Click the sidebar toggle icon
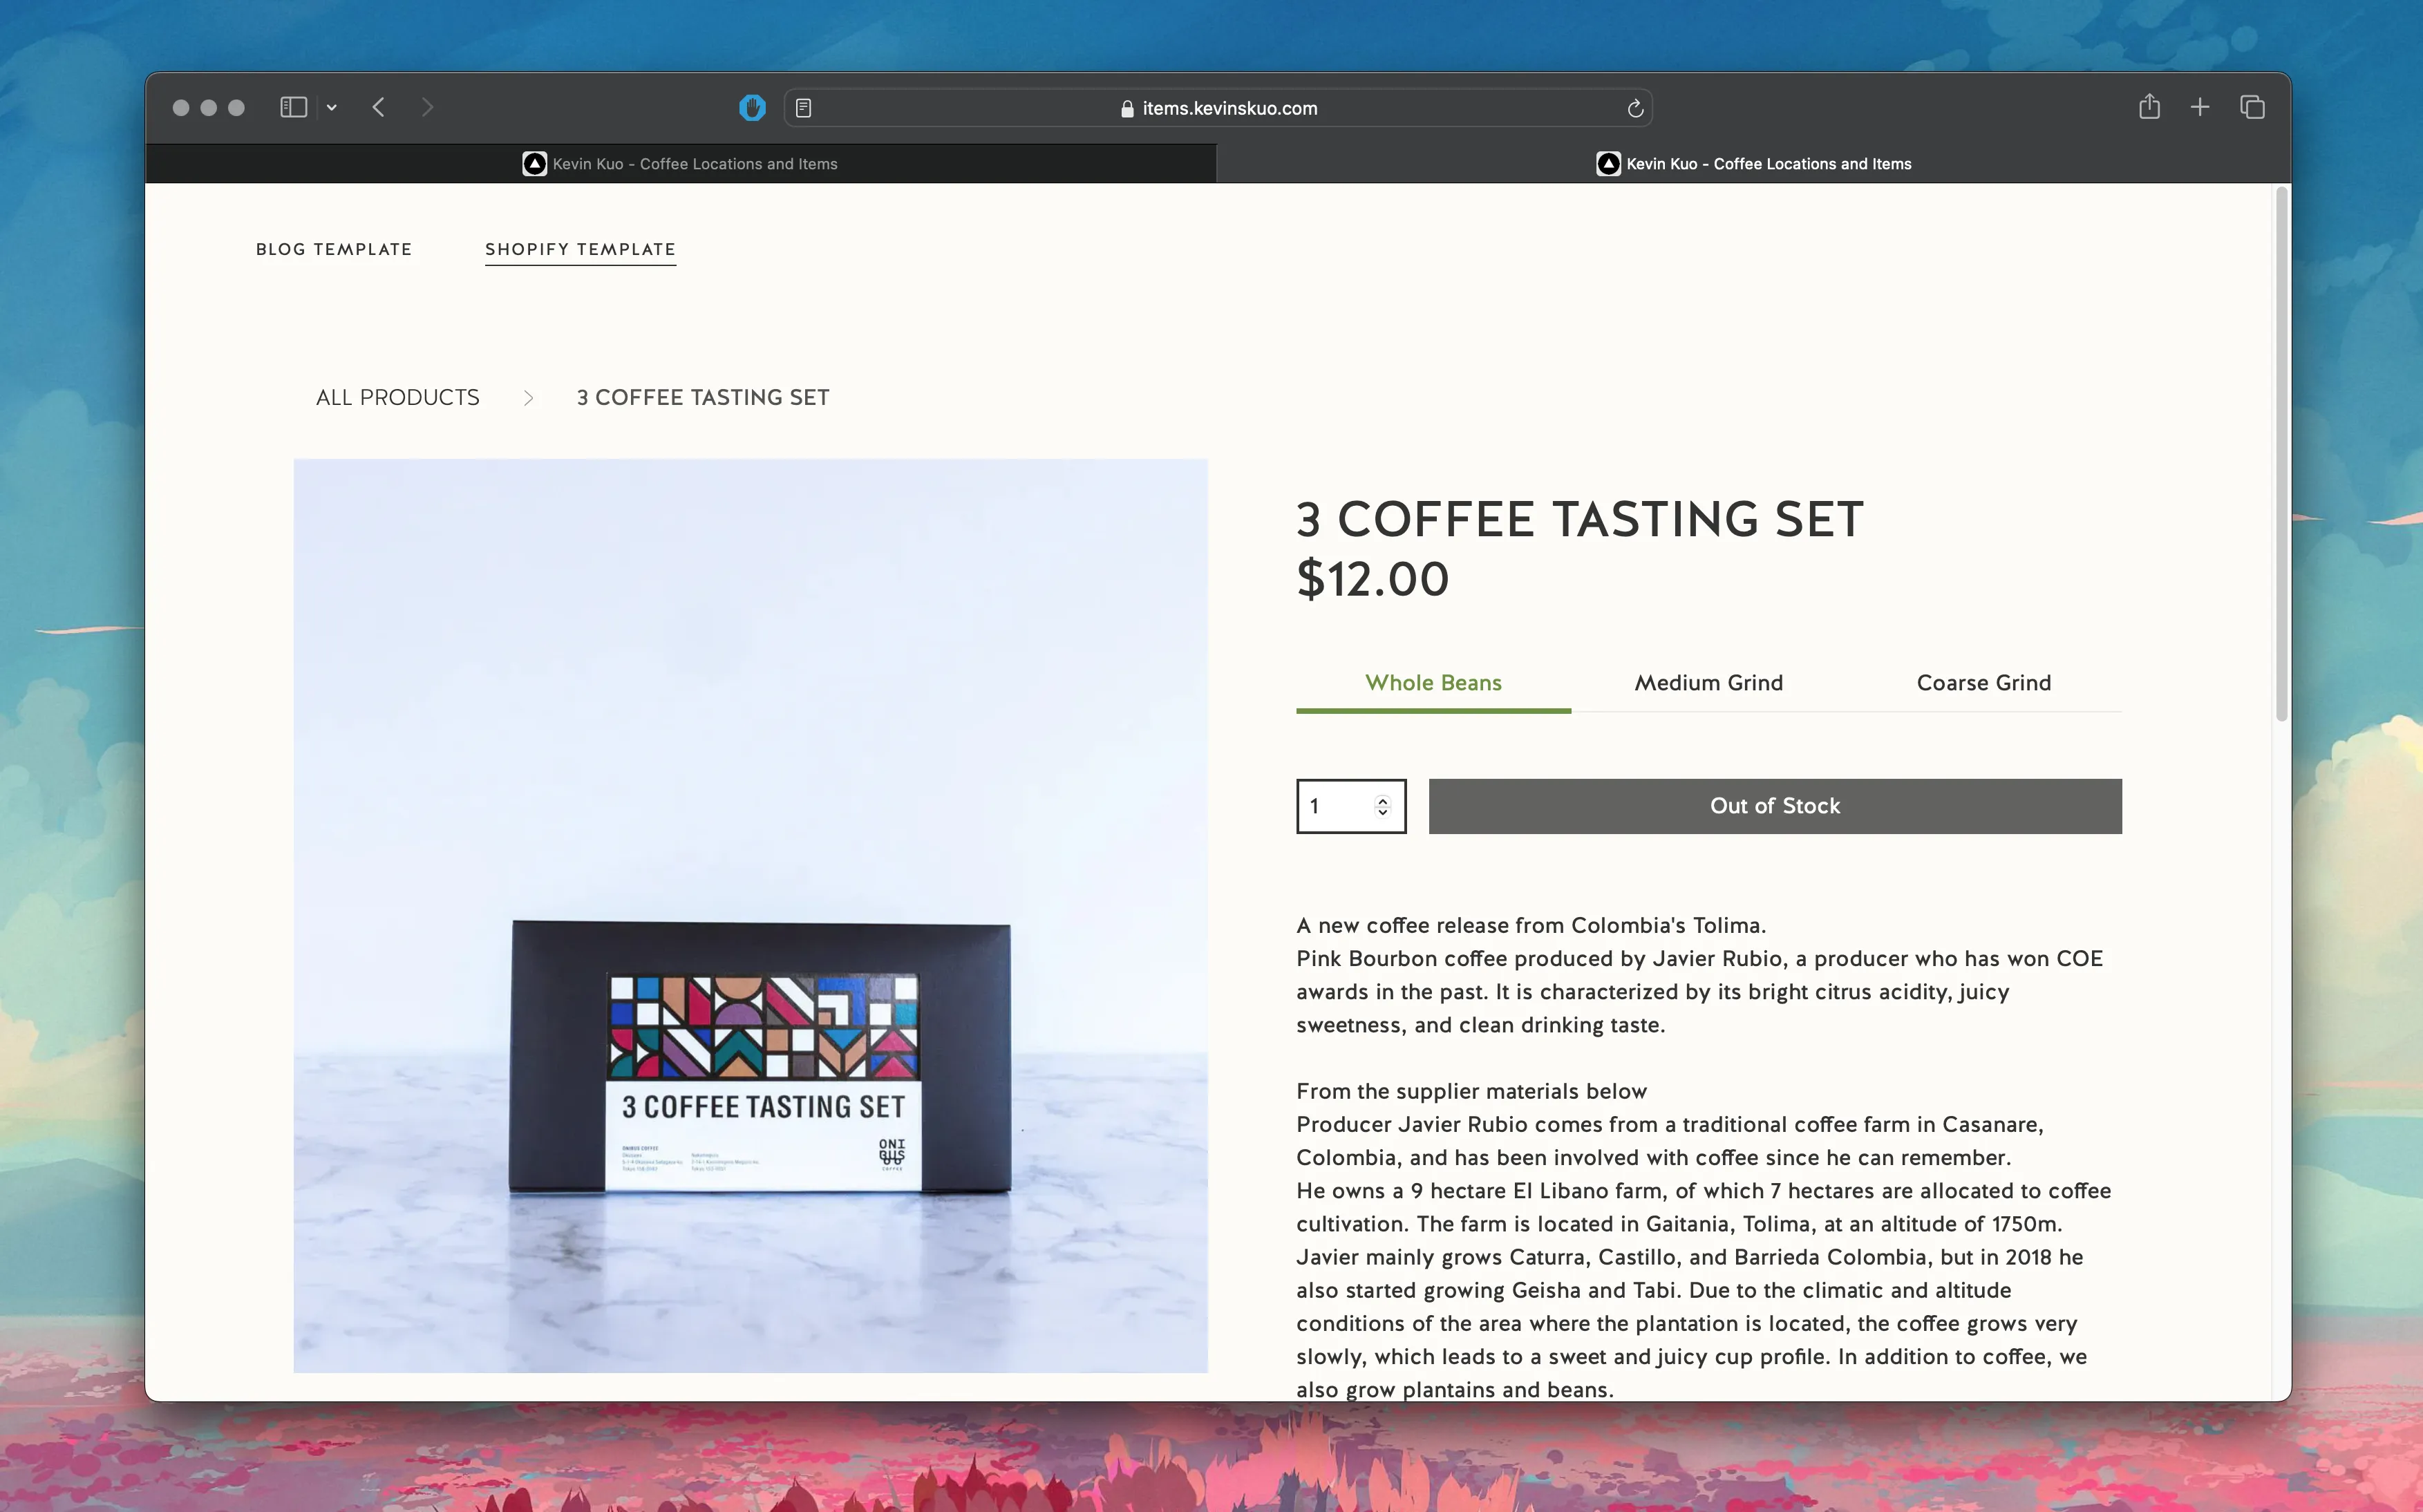The width and height of the screenshot is (2423, 1512). [x=292, y=106]
